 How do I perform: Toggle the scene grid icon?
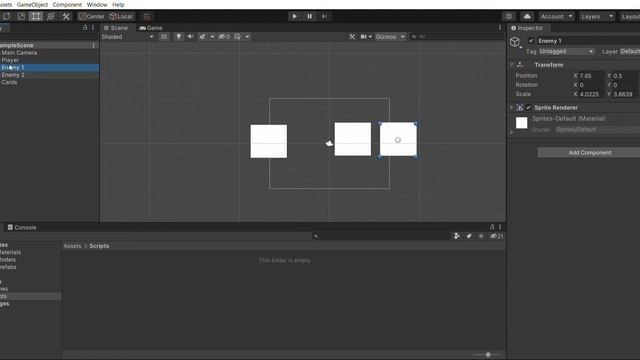click(238, 37)
